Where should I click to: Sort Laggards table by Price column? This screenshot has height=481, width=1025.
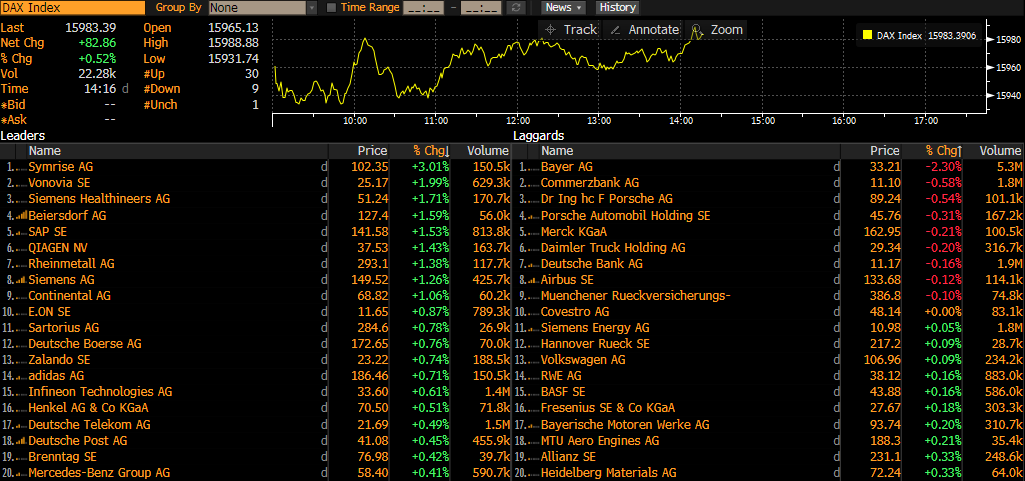[x=883, y=150]
